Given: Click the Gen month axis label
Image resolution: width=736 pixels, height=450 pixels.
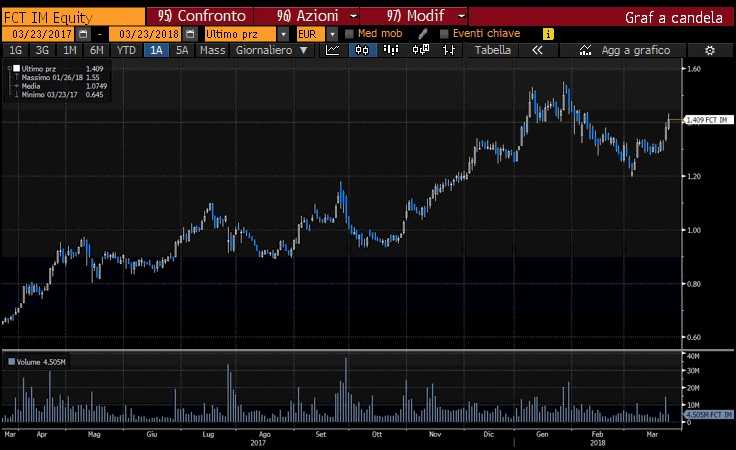Looking at the screenshot, I should click(542, 435).
